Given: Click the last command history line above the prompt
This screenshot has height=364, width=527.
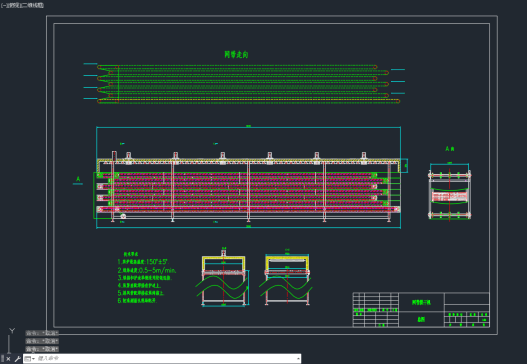Looking at the screenshot, I should [42, 349].
